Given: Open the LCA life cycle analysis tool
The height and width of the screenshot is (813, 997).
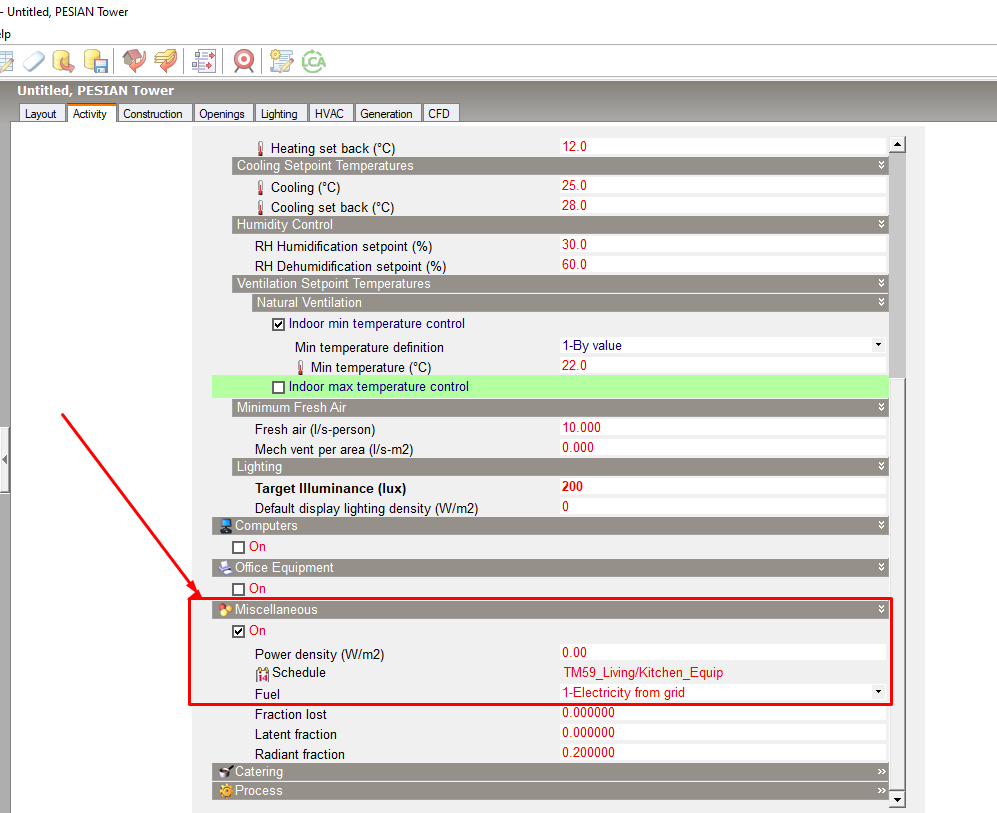Looking at the screenshot, I should pyautogui.click(x=313, y=61).
